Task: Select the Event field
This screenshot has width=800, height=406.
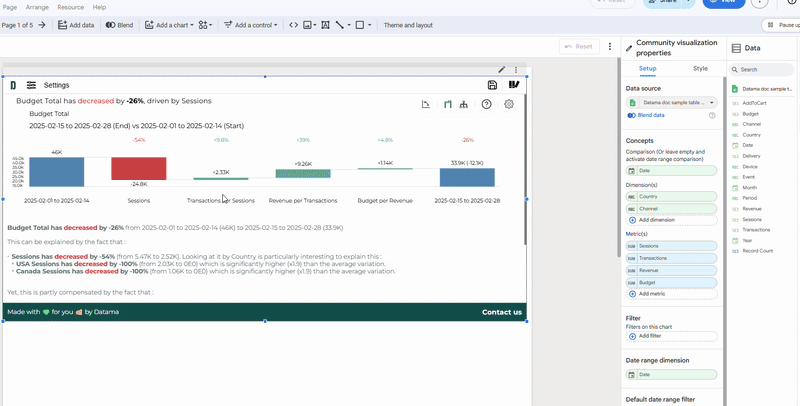Action: (x=748, y=177)
